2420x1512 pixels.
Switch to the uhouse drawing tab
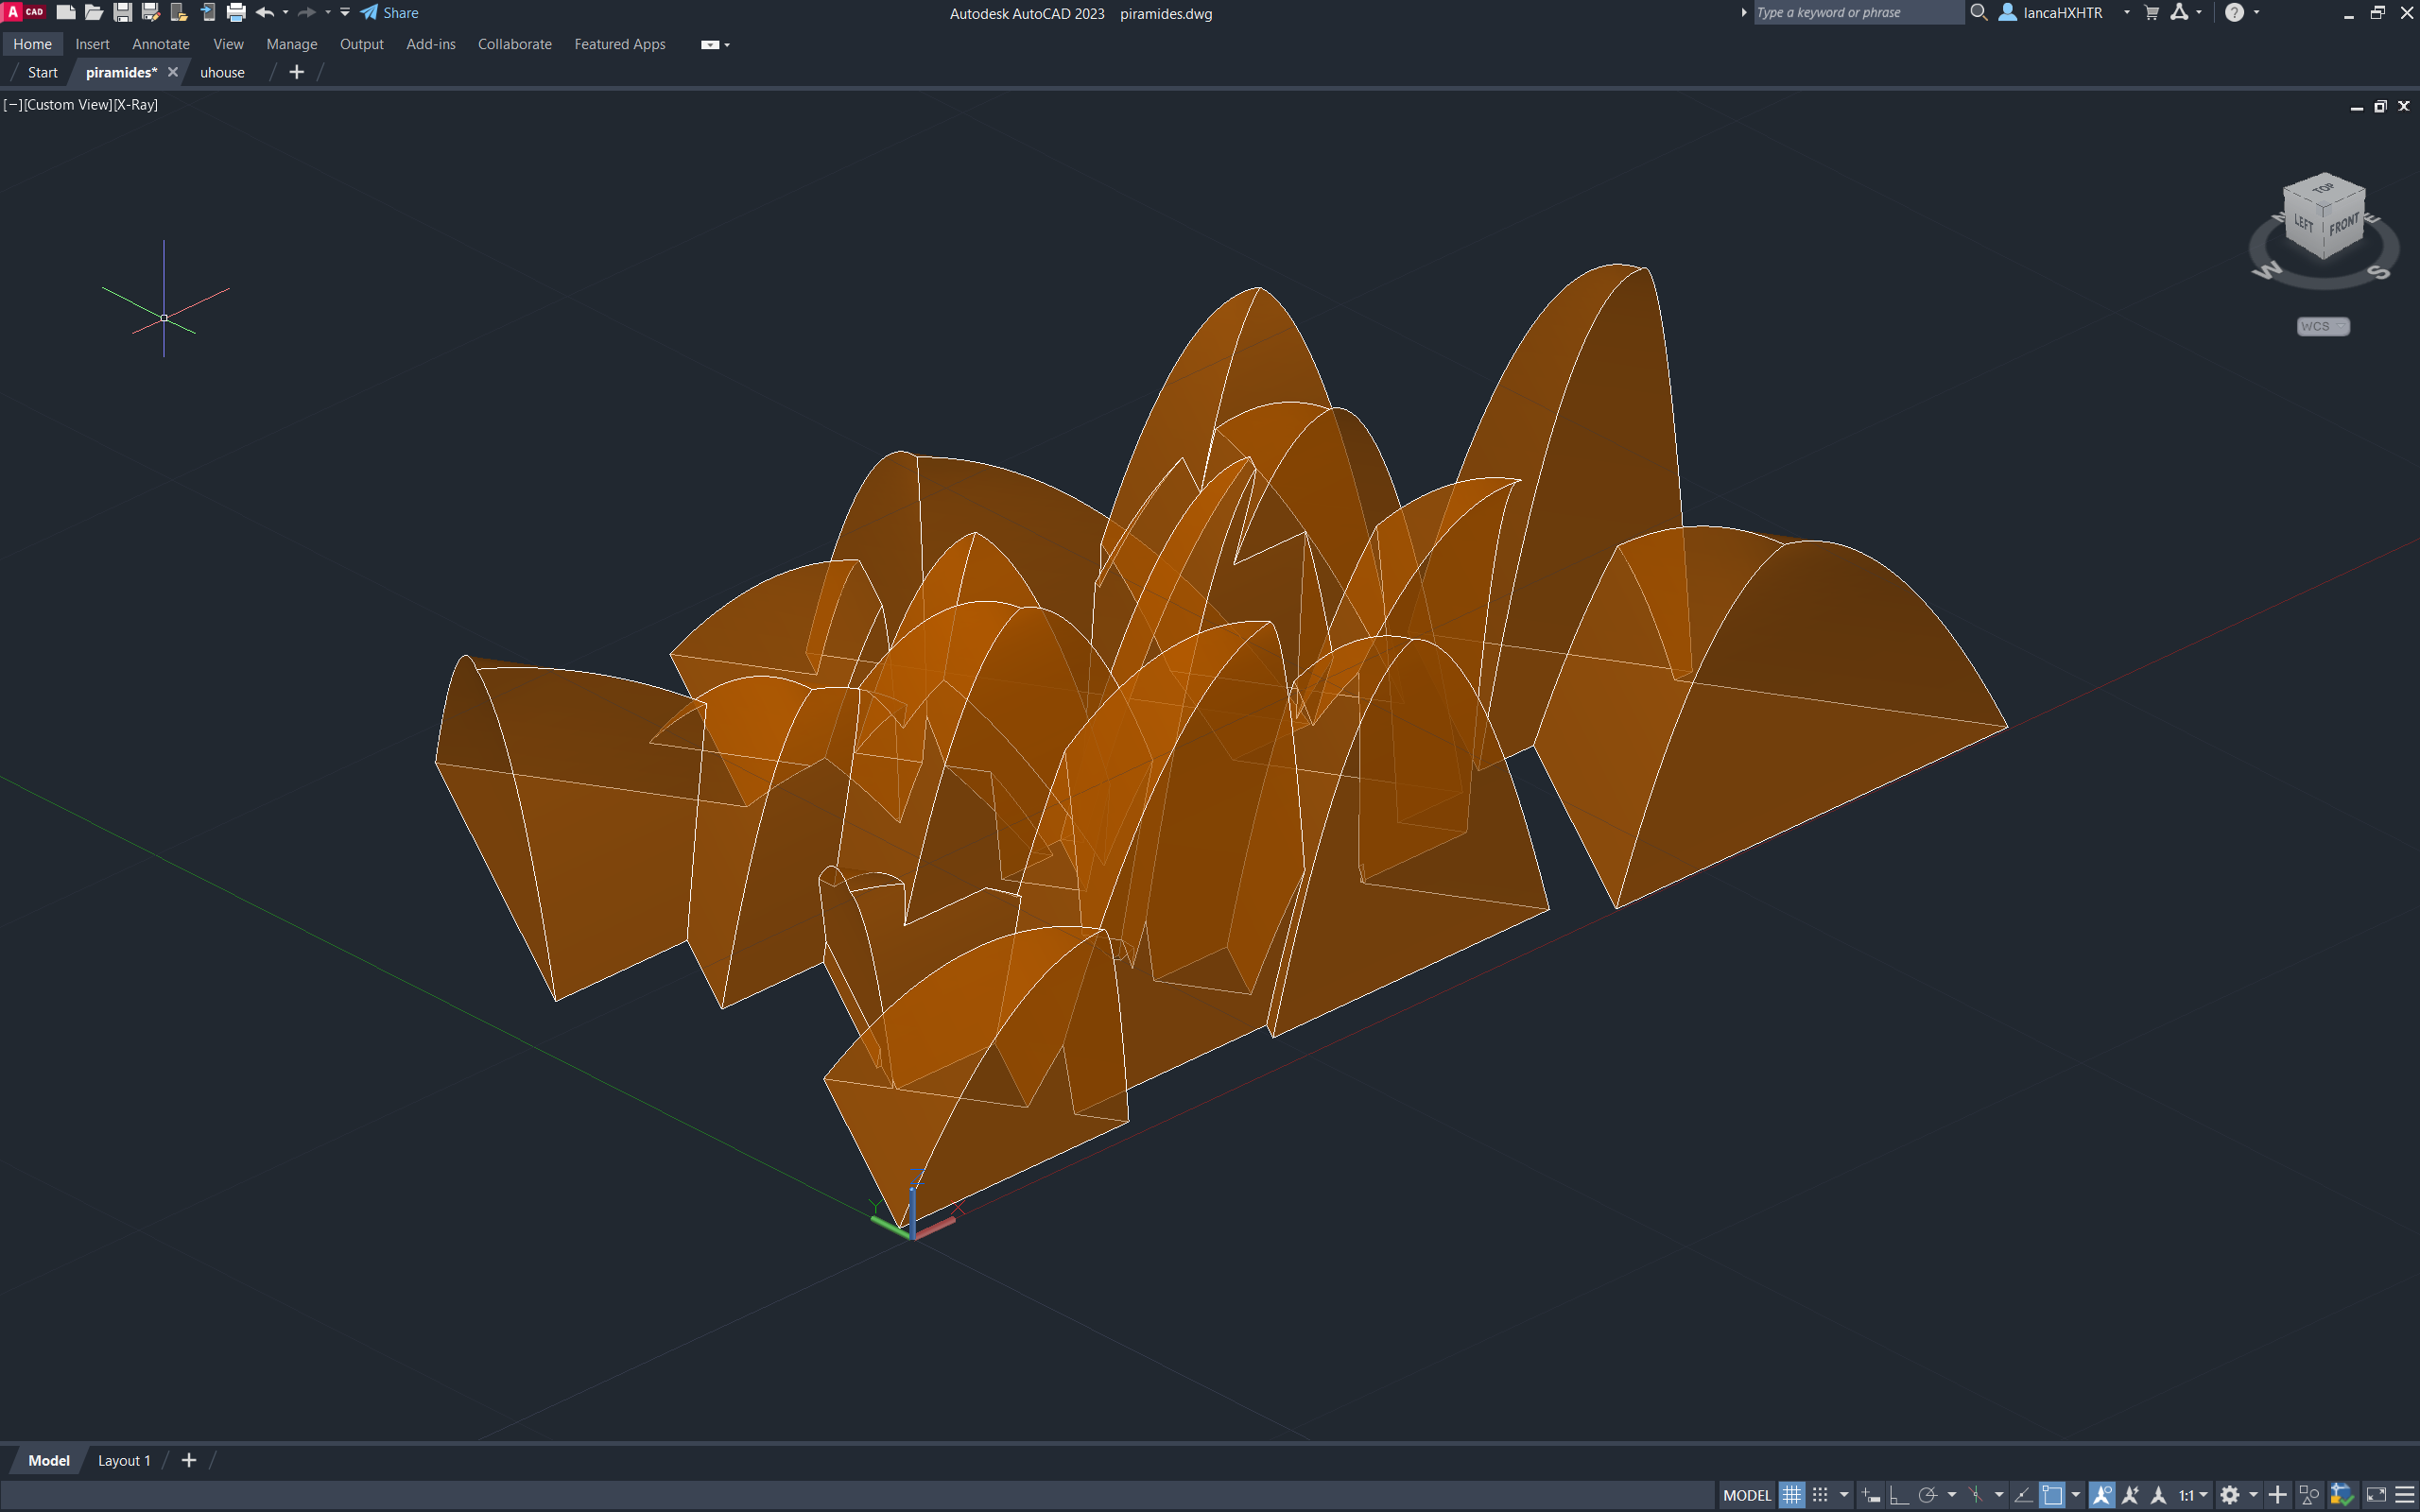pos(222,72)
